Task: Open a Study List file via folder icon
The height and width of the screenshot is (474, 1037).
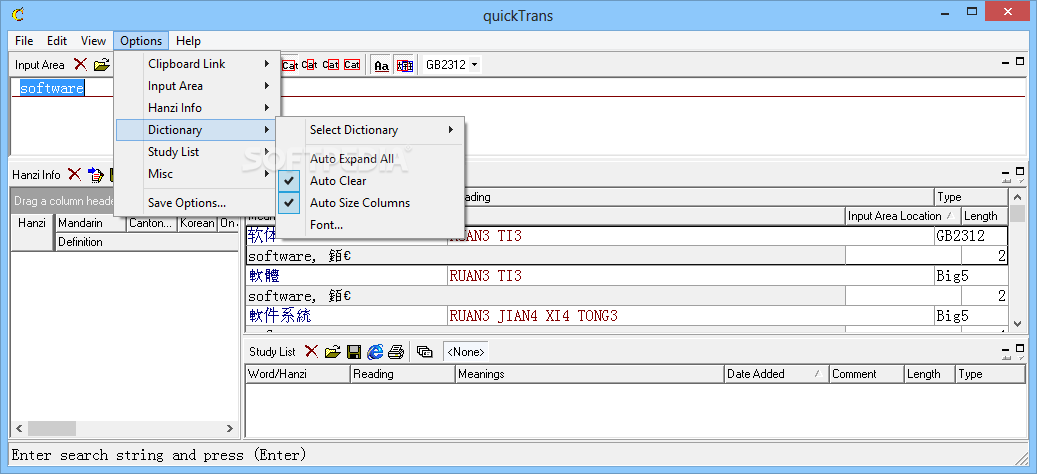Action: pyautogui.click(x=333, y=352)
